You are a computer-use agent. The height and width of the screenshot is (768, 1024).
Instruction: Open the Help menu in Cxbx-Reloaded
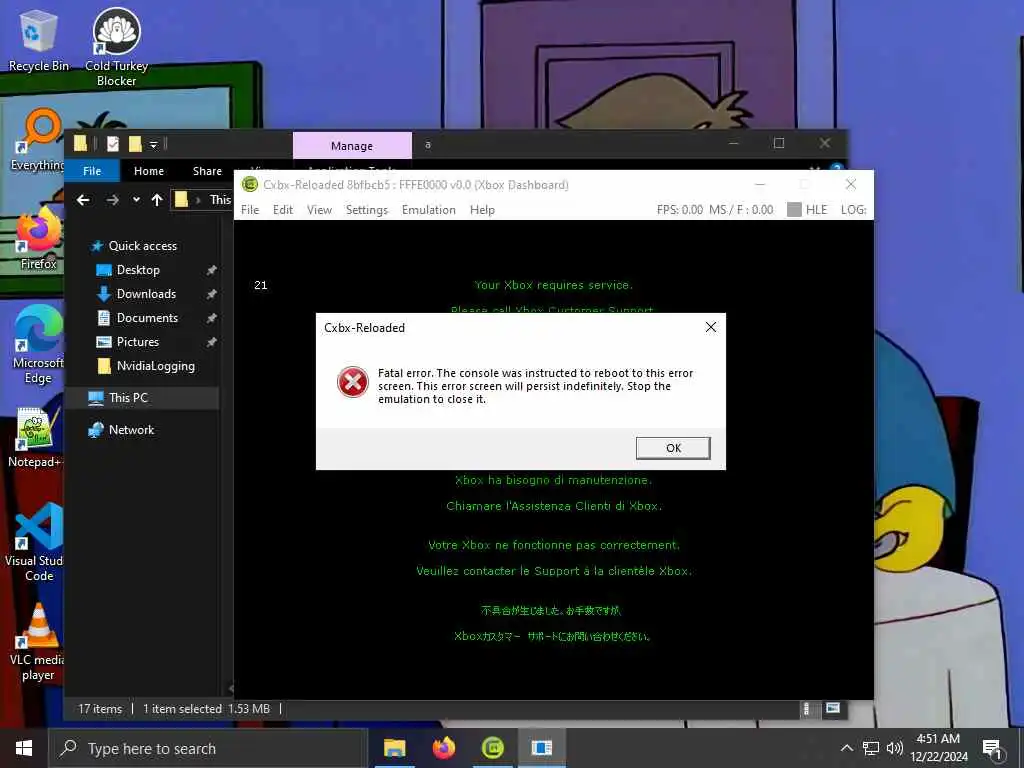482,210
